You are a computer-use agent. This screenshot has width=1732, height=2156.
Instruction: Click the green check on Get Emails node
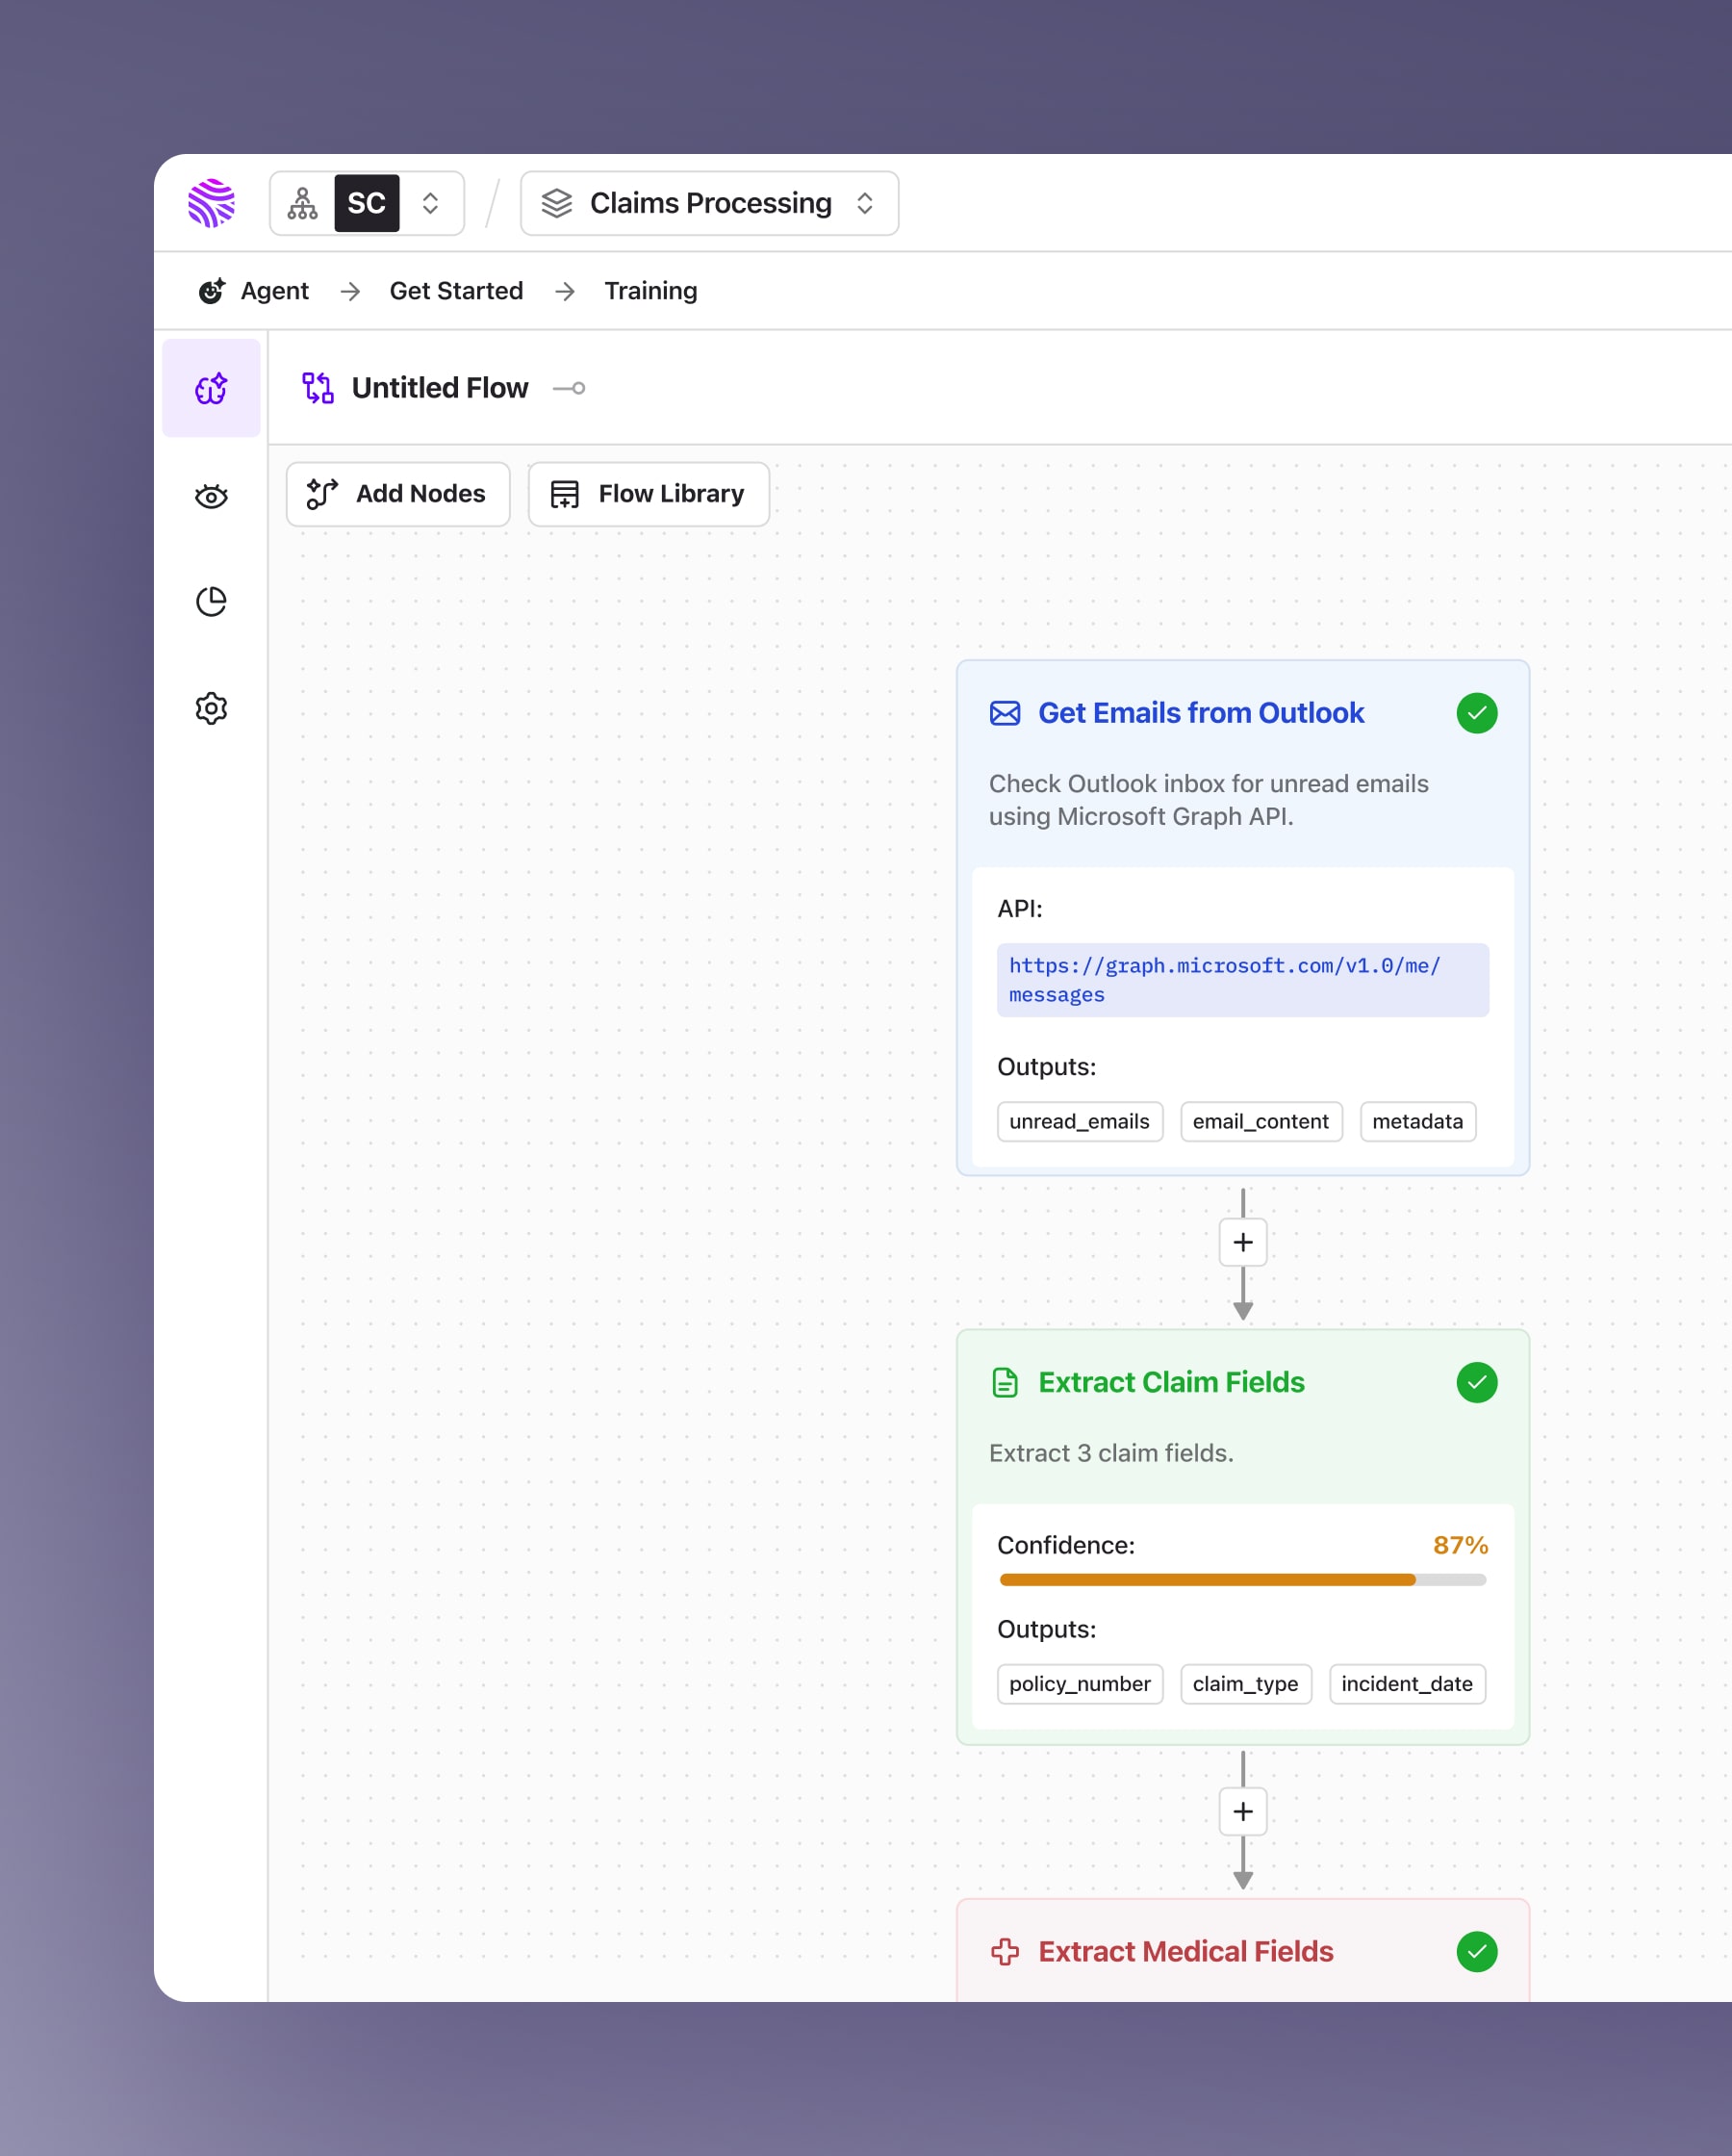(1477, 713)
